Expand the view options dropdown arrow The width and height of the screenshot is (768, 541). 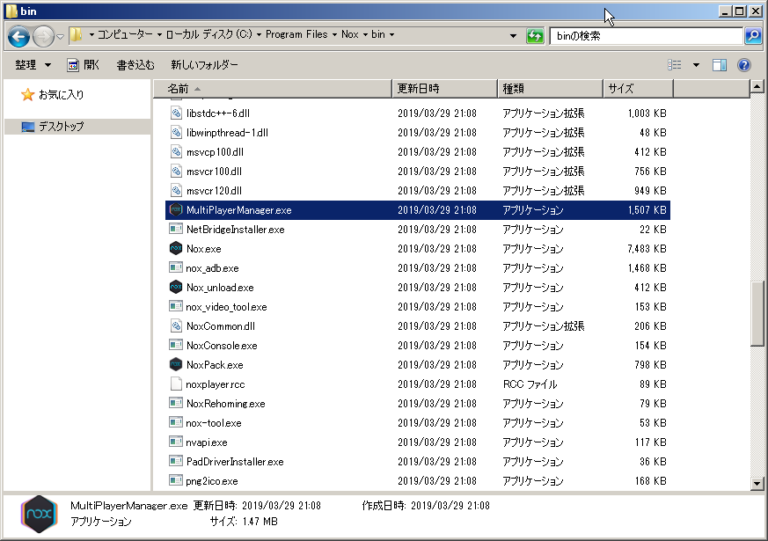coord(697,65)
